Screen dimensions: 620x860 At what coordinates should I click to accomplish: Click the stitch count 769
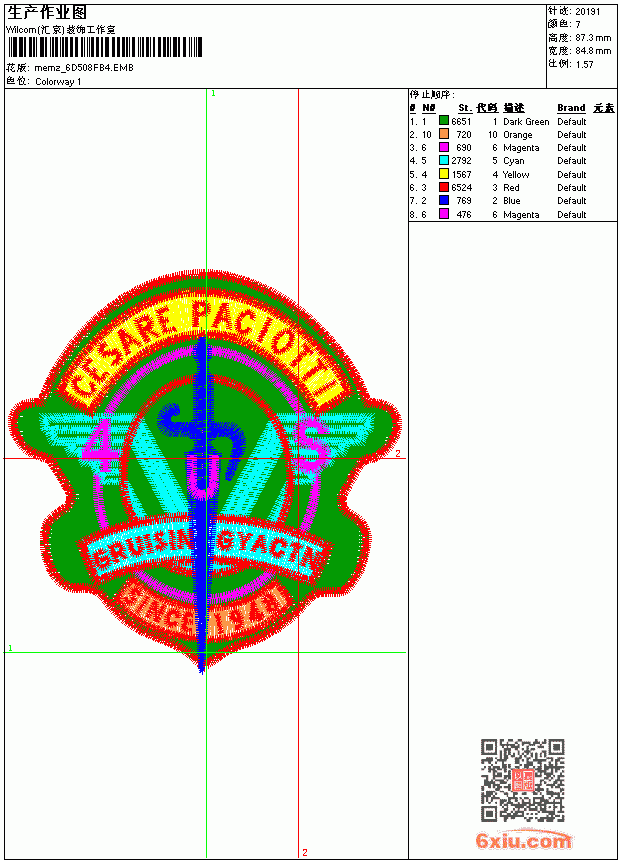pyautogui.click(x=464, y=201)
